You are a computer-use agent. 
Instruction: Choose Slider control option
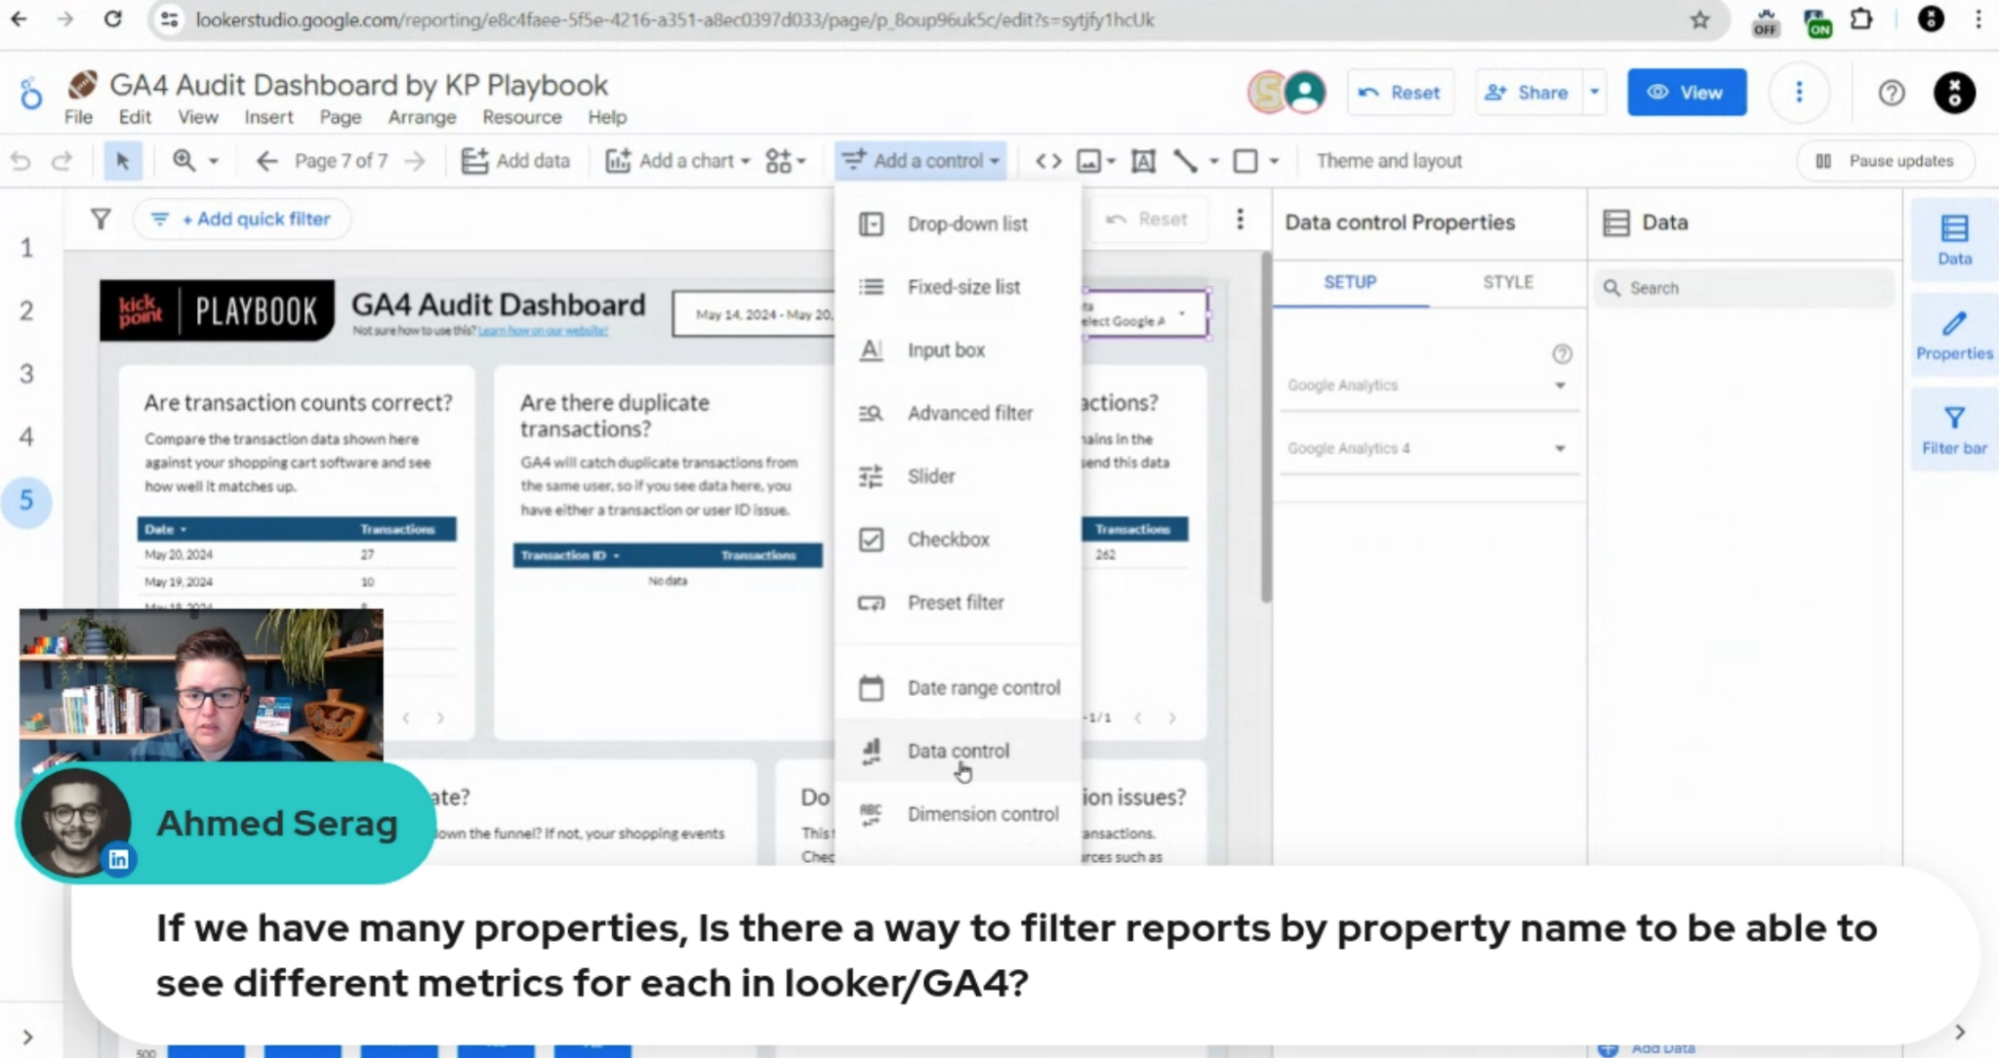[x=958, y=476]
